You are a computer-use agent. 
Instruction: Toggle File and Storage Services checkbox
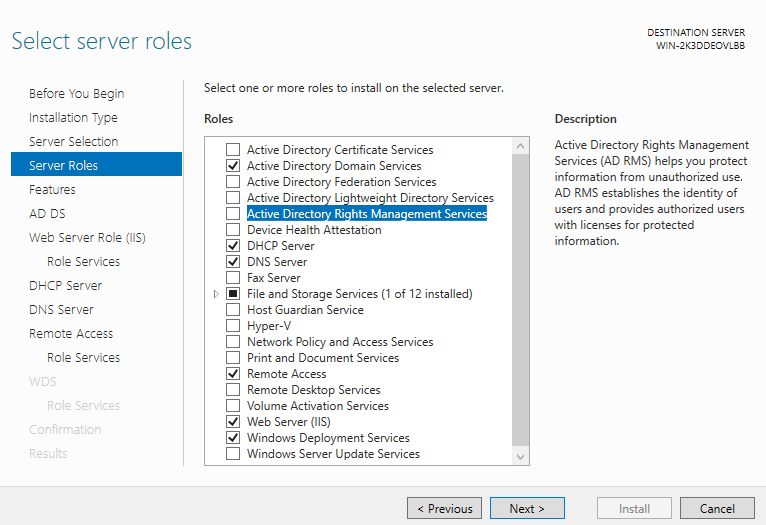pos(233,294)
